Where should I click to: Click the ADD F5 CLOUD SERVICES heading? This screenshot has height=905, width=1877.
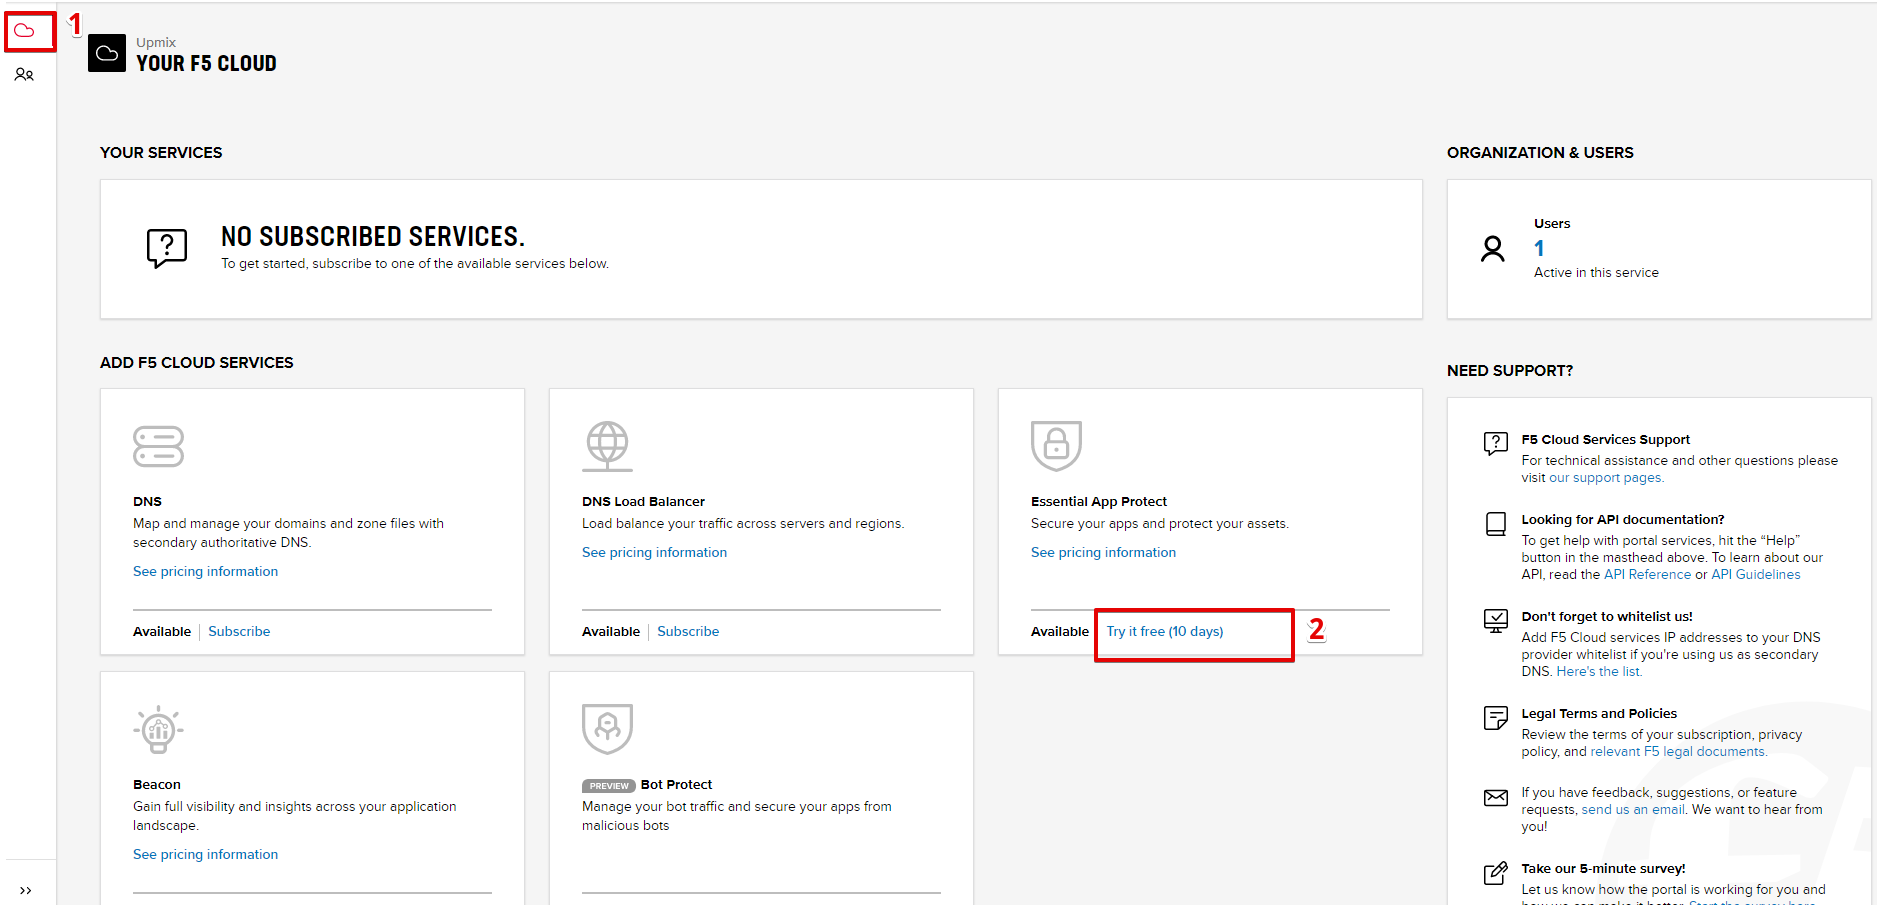click(x=197, y=362)
